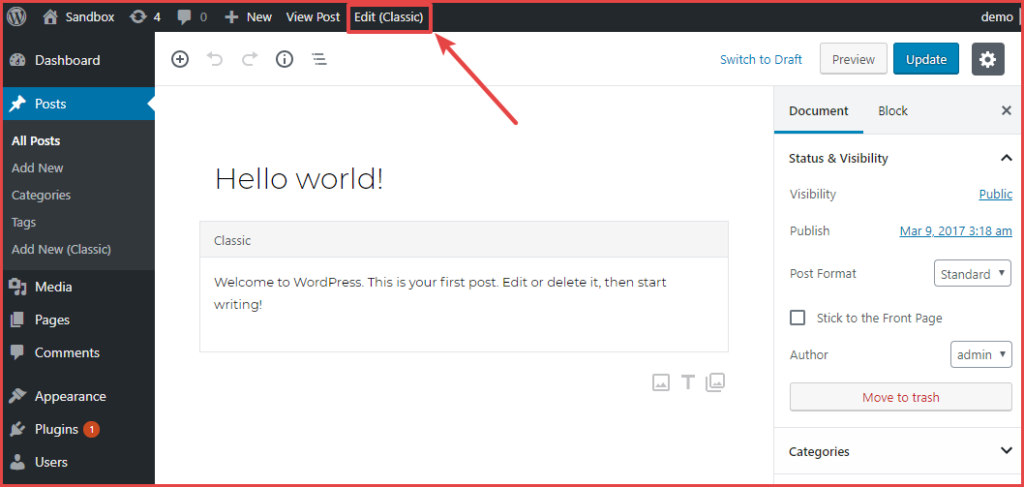Select All Posts submenu item
Screen dimensions: 1024x487
pos(36,141)
